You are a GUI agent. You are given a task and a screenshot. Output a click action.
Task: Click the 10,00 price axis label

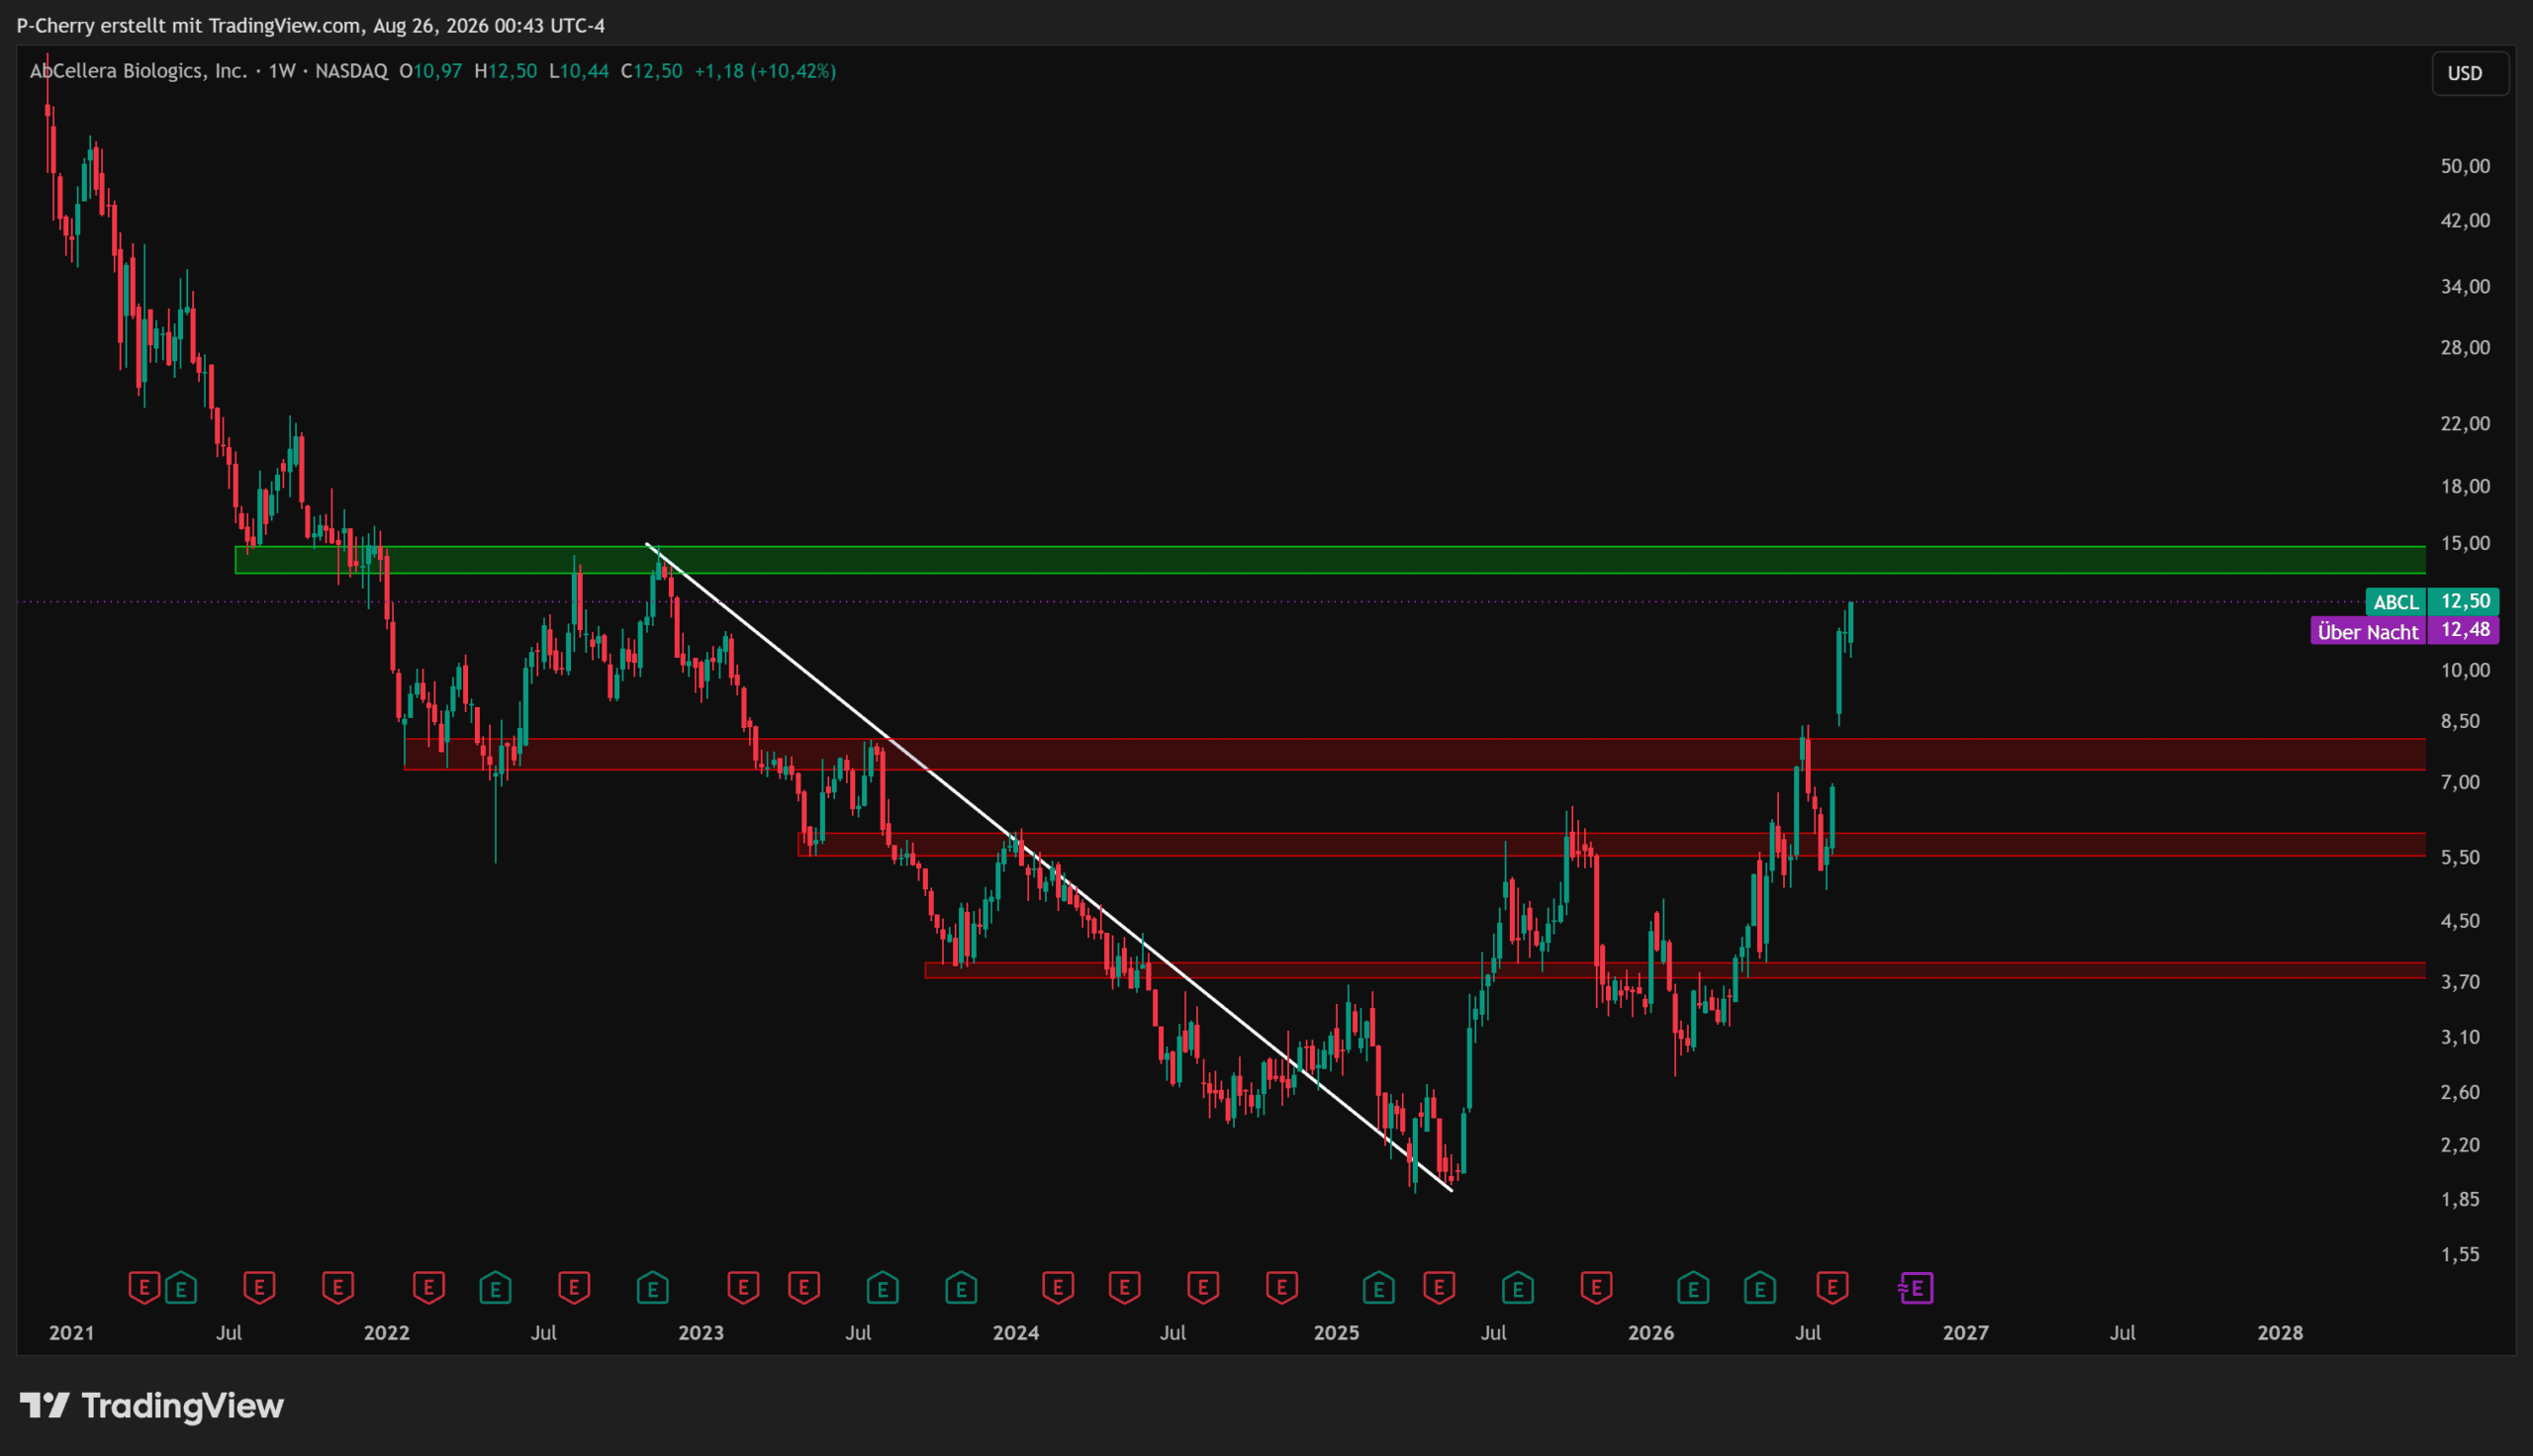pyautogui.click(x=2465, y=671)
